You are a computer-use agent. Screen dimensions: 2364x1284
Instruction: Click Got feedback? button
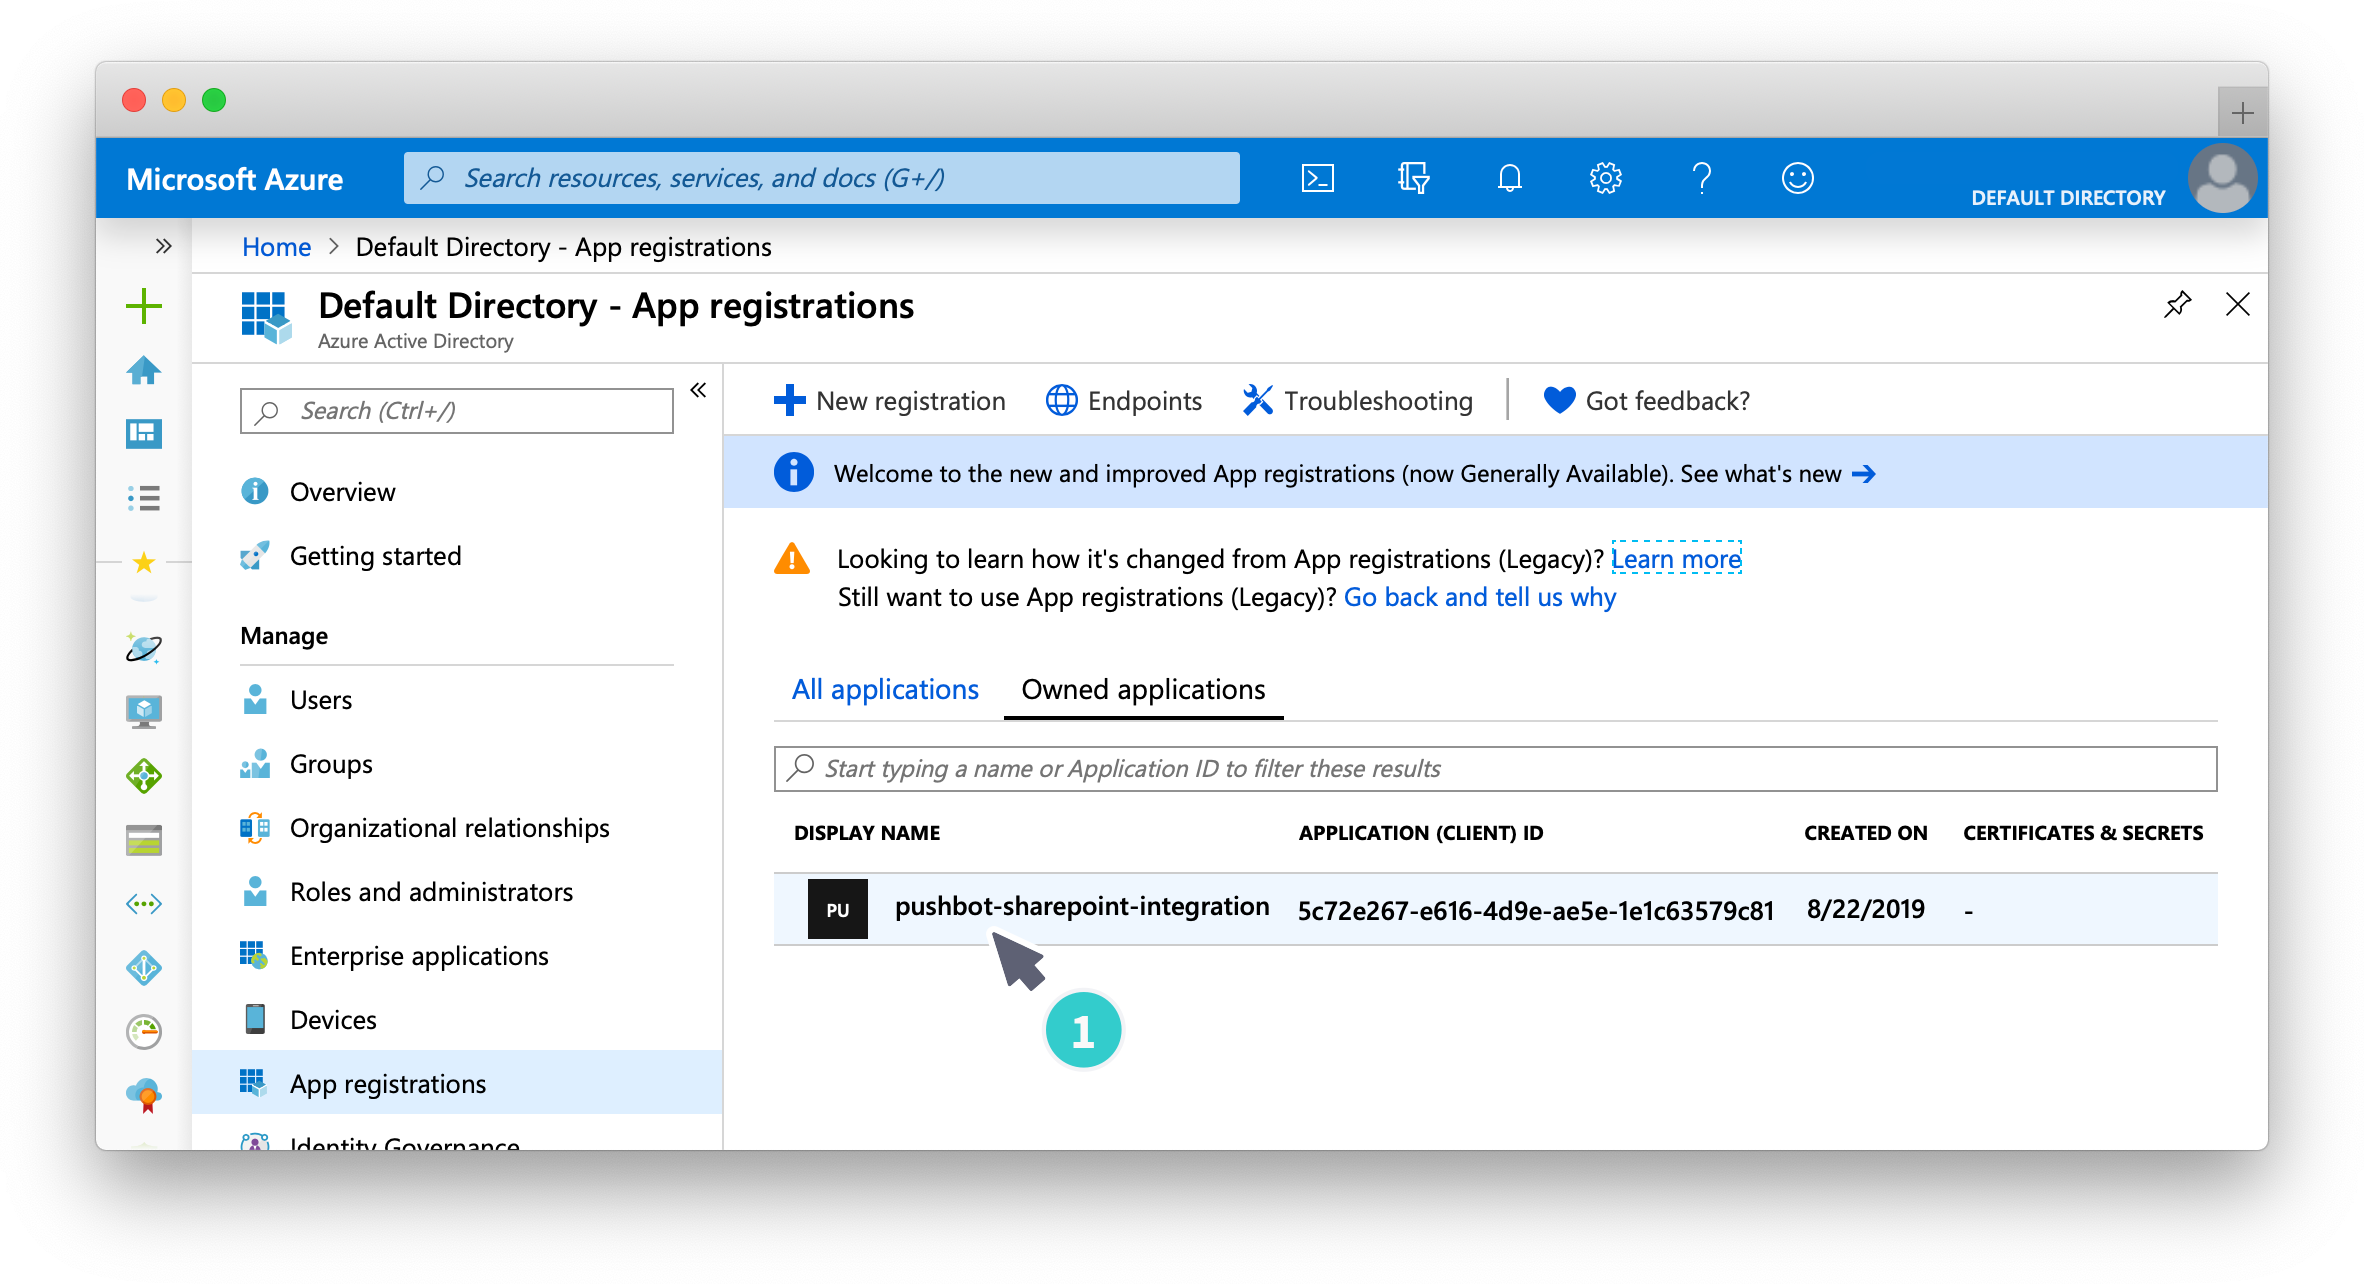click(x=1646, y=401)
